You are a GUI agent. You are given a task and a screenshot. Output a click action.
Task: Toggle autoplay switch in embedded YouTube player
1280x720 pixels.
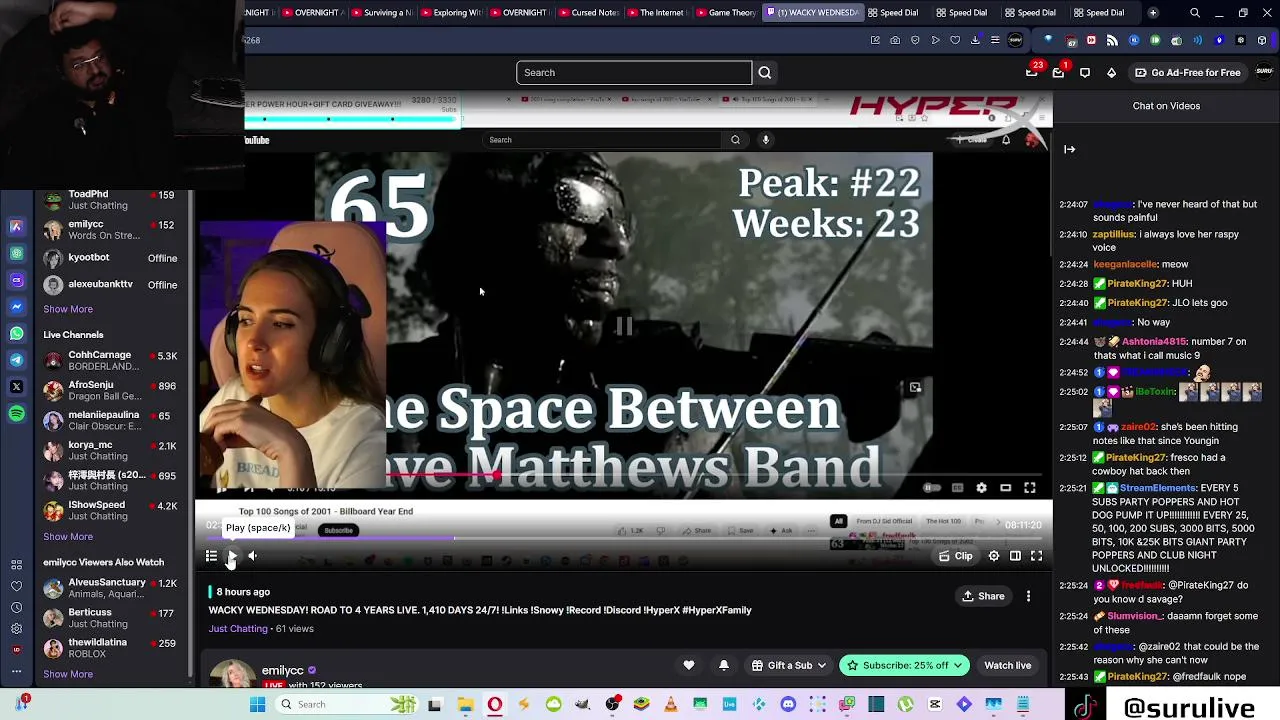point(930,488)
